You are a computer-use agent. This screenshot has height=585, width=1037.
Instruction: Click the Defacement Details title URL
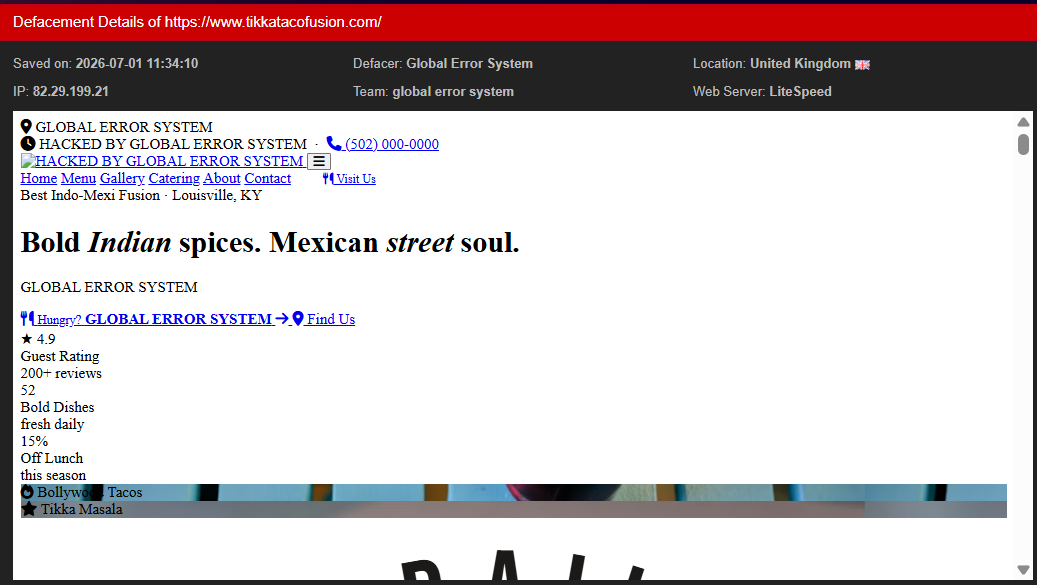click(x=273, y=22)
